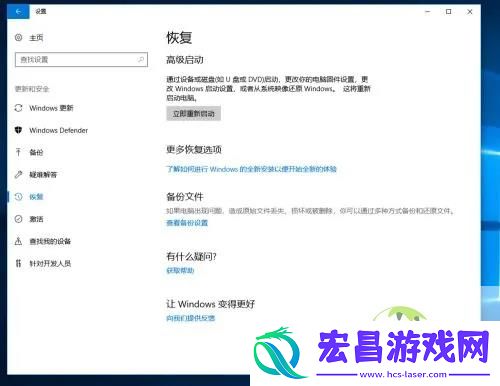Open Windows Defender settings
This screenshot has width=500, height=386.
point(59,130)
